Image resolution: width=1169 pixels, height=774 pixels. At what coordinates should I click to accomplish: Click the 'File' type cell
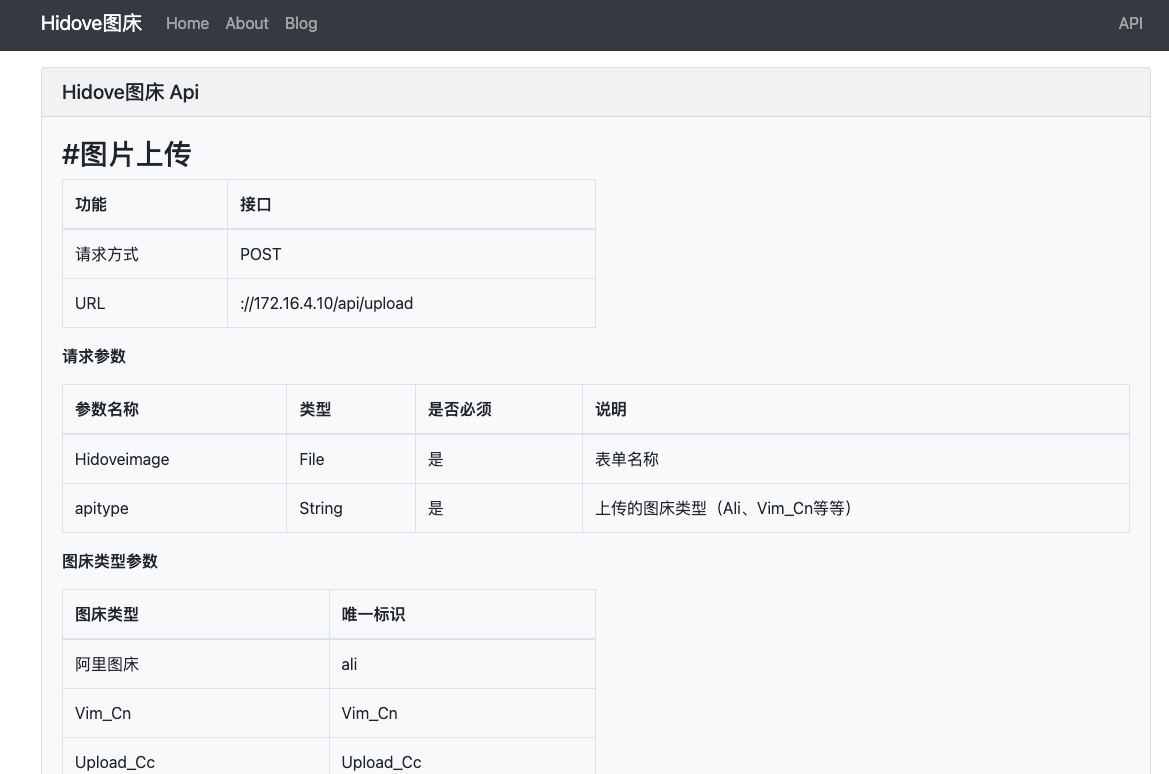coord(351,459)
